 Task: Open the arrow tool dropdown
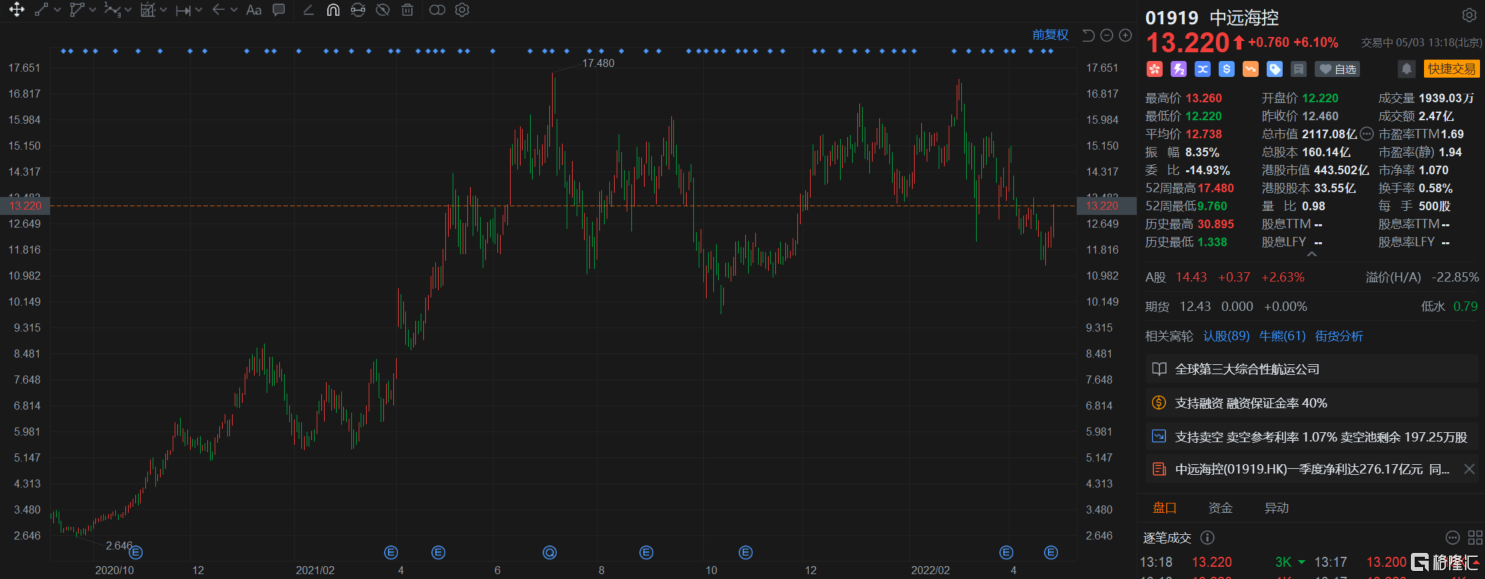[x=233, y=10]
